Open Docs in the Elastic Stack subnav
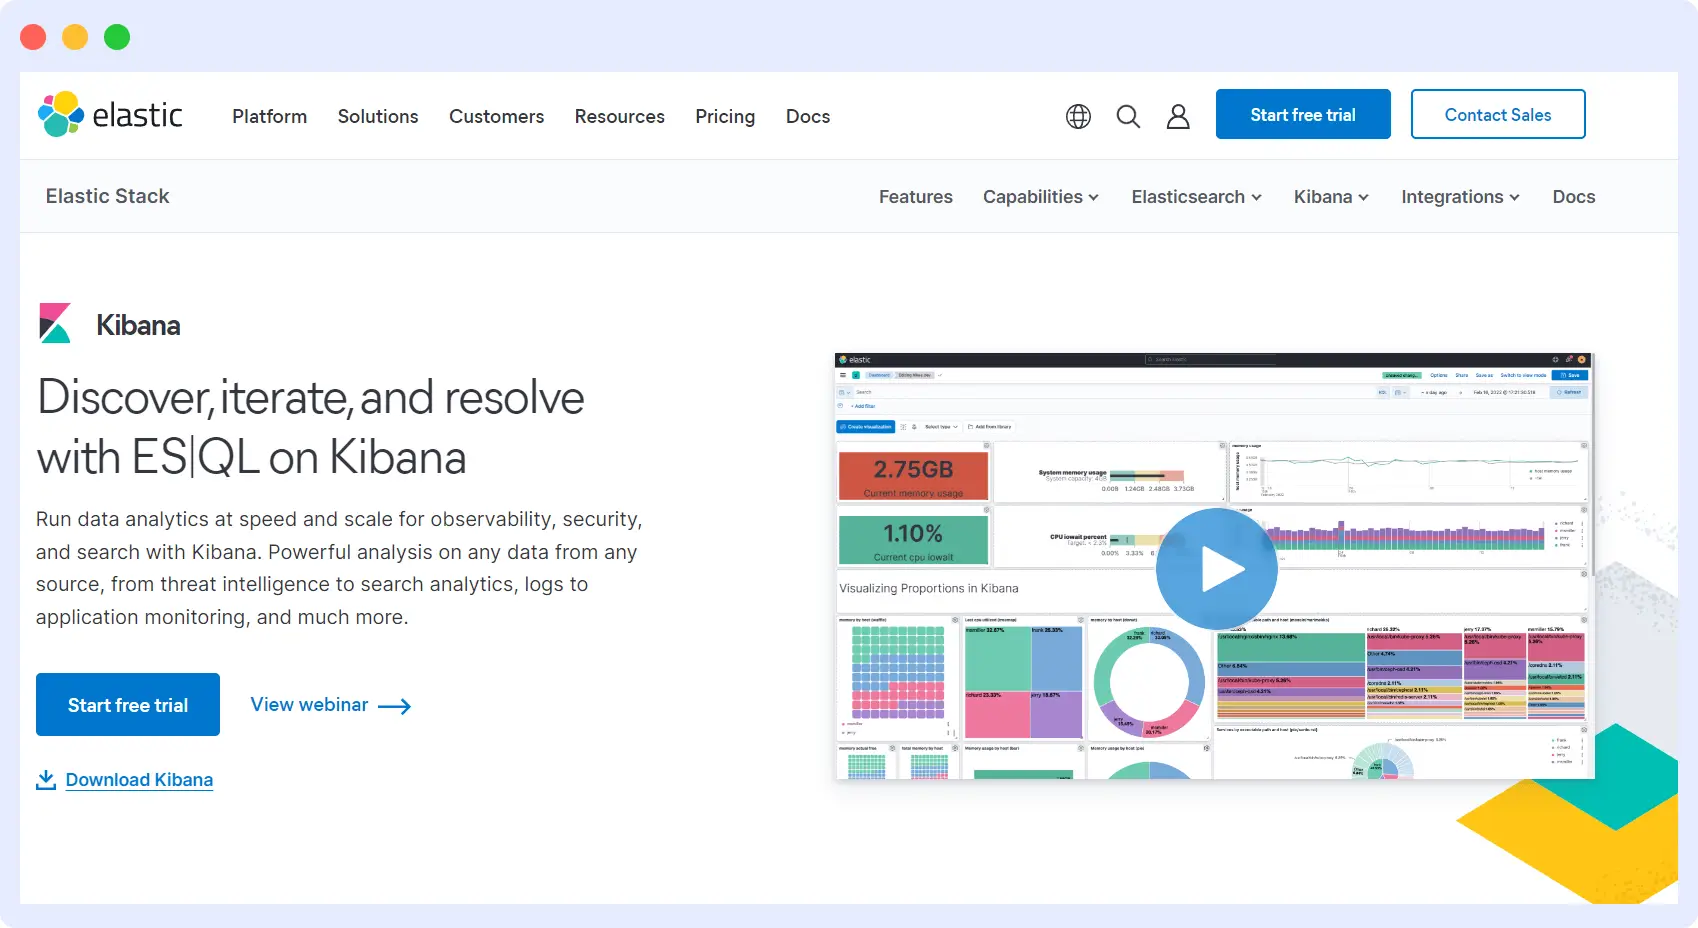 pos(1574,197)
